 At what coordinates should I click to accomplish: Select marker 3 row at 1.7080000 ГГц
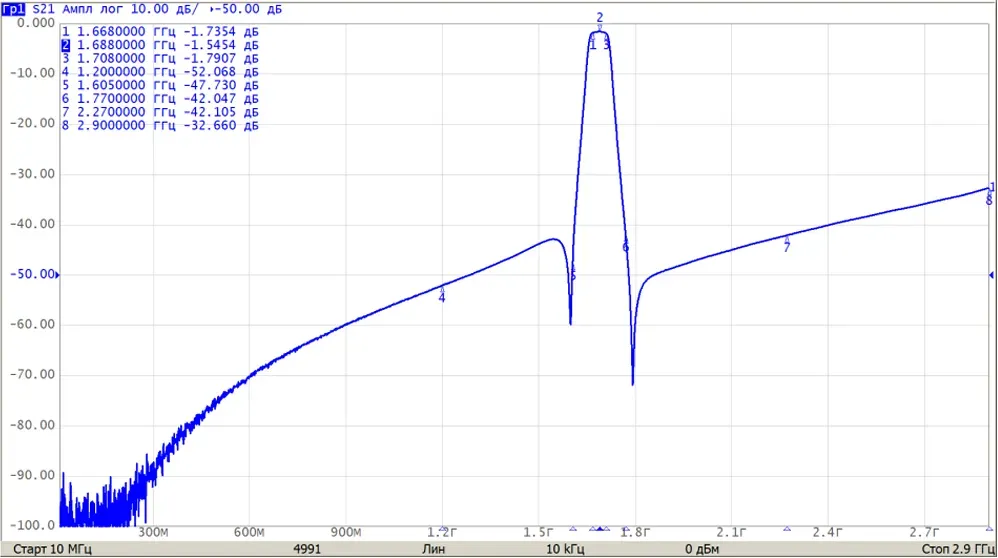[x=160, y=59]
